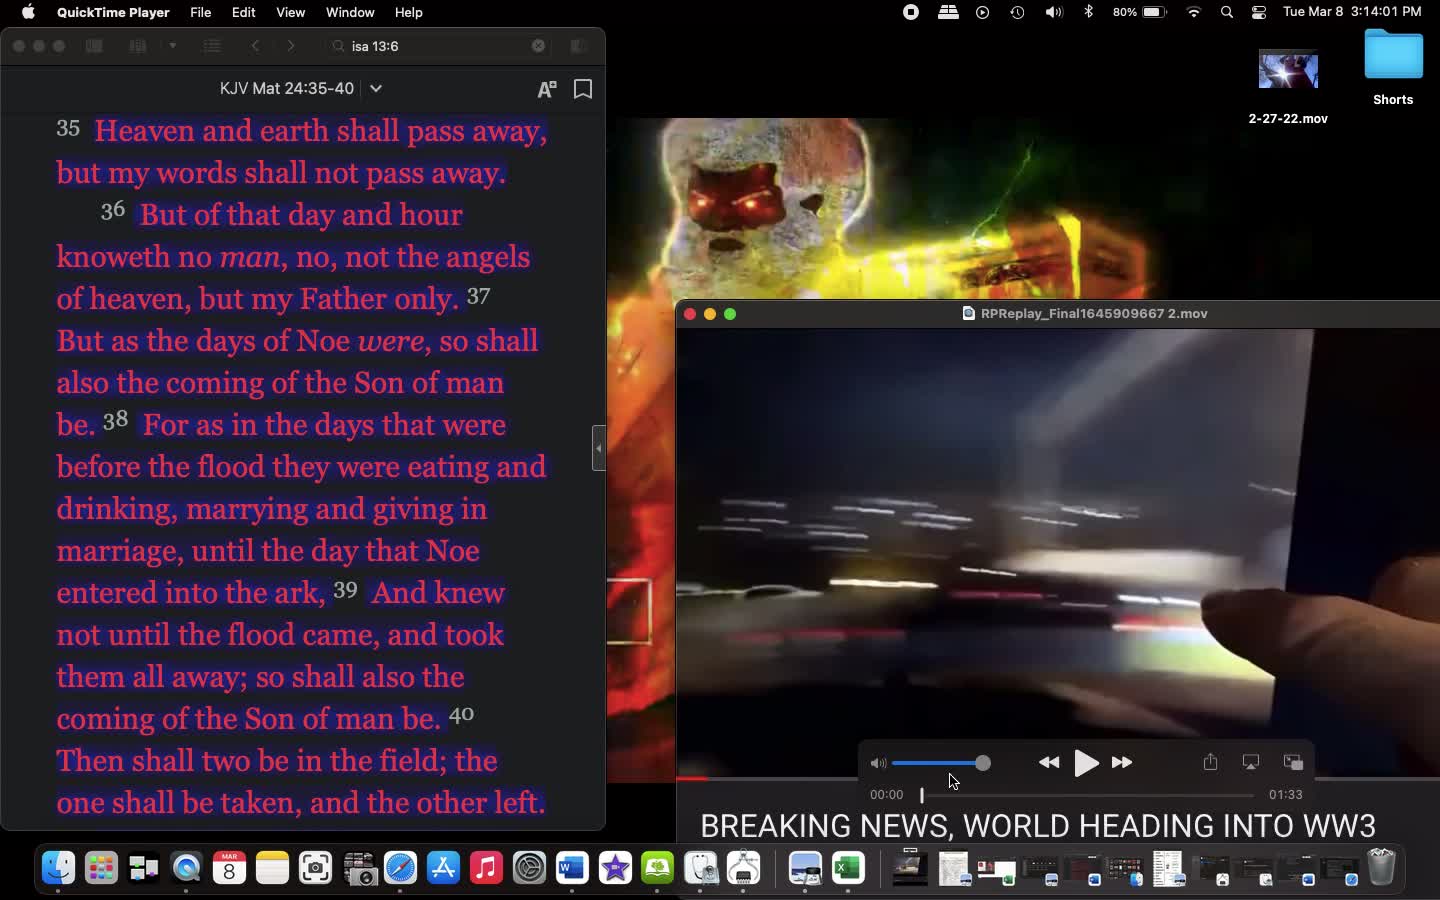The width and height of the screenshot is (1440, 900).
Task: Open Time Machine menu bar icon
Action: pos(1017,12)
